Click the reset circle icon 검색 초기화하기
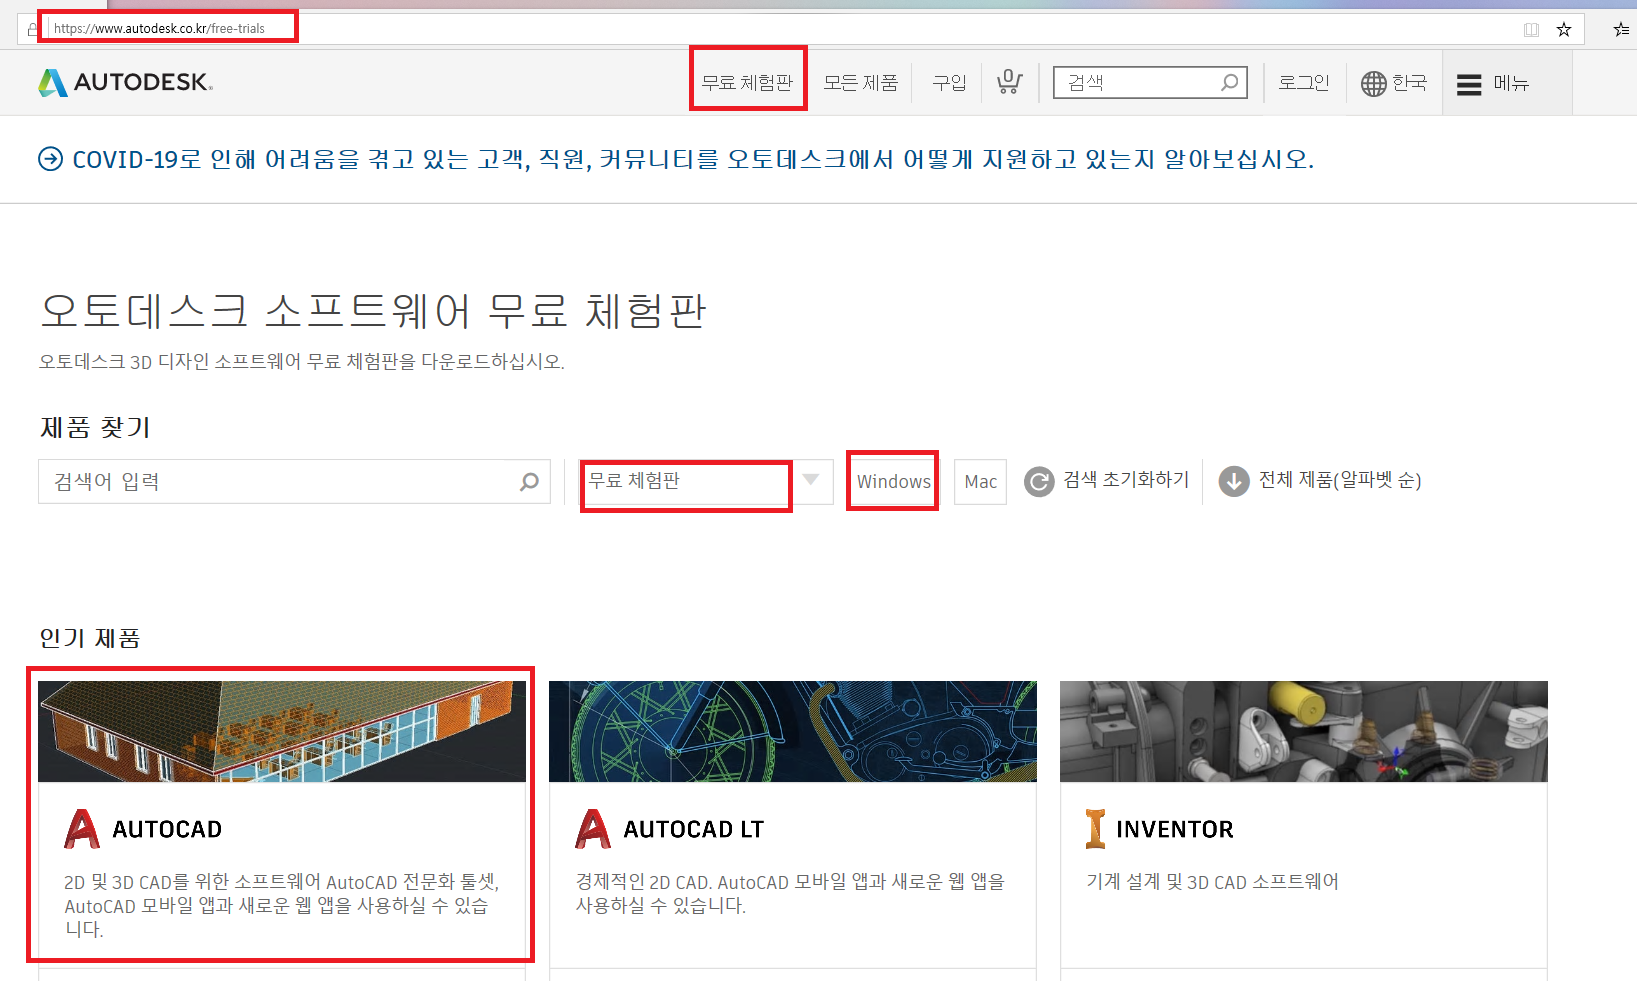The height and width of the screenshot is (981, 1637). [1039, 482]
